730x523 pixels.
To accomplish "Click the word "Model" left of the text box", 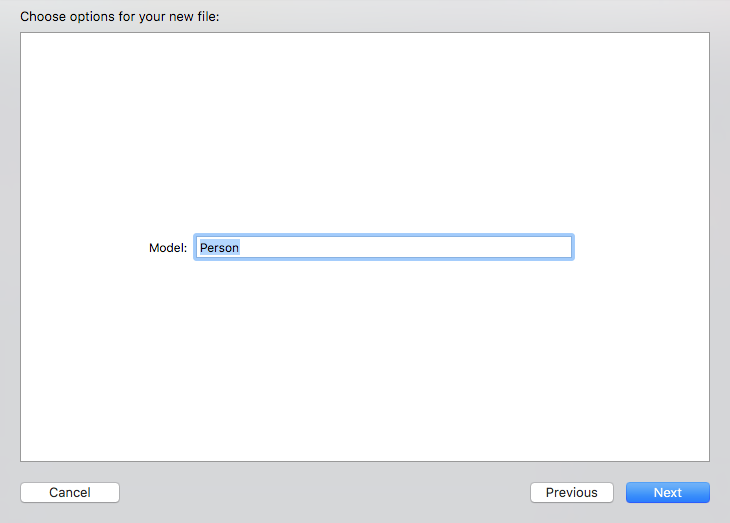I will [165, 247].
